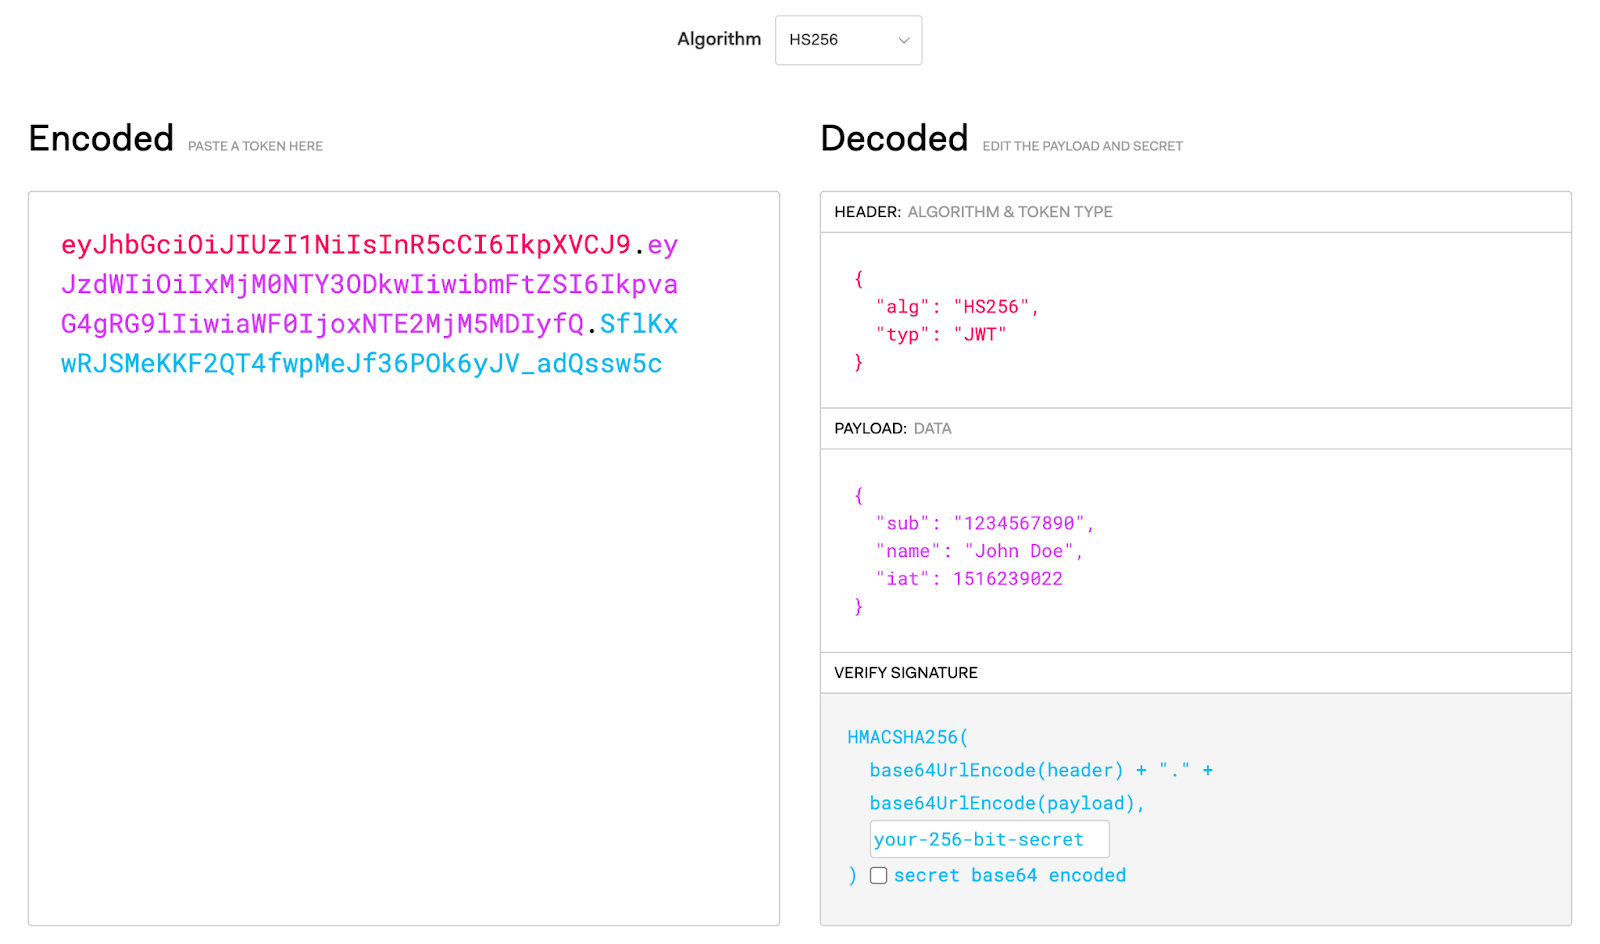This screenshot has height=944, width=1600.
Task: Click the "name": "John Doe" payload line
Action: [x=979, y=551]
